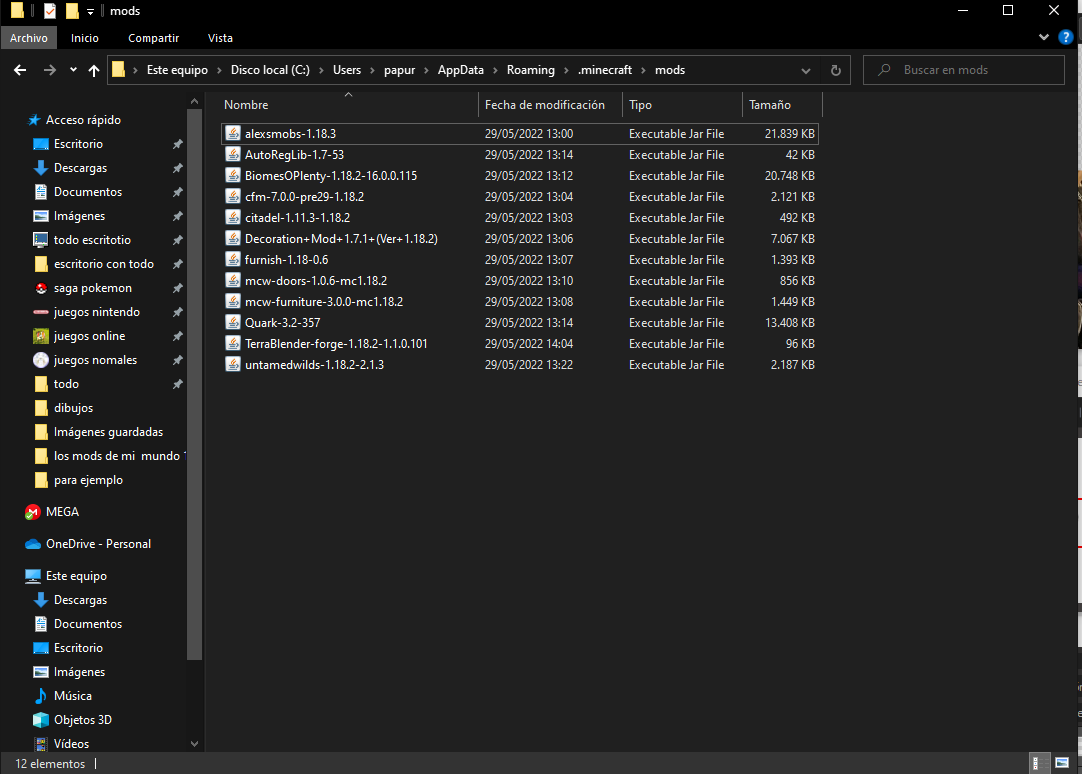Viewport: 1082px width, 774px height.
Task: Open MEGA in navigation pane
Action: click(62, 513)
